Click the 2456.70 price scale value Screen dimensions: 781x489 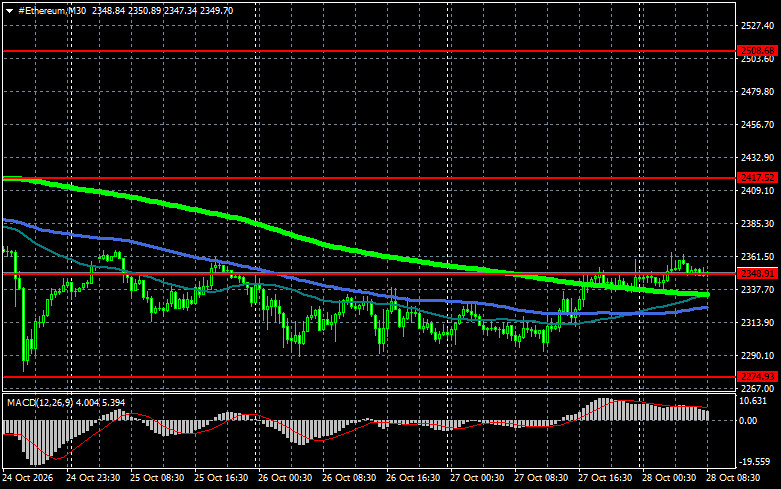tap(758, 124)
